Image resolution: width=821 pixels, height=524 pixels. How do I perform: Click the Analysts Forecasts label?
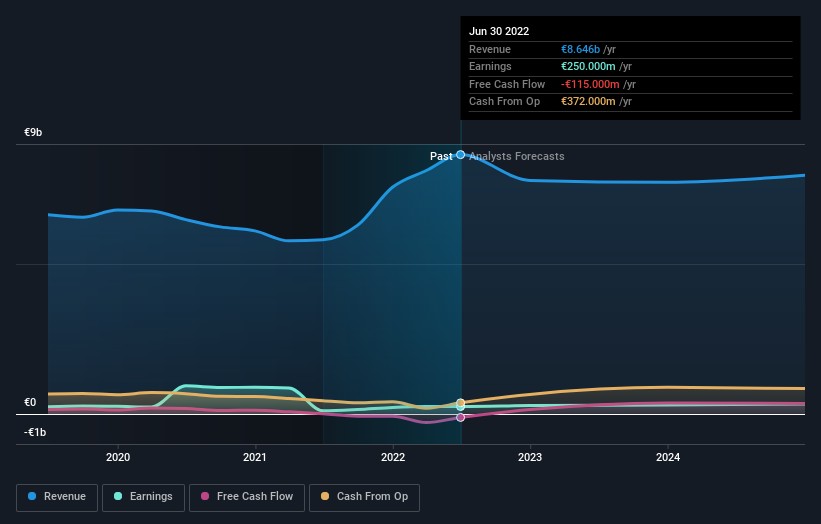point(517,156)
